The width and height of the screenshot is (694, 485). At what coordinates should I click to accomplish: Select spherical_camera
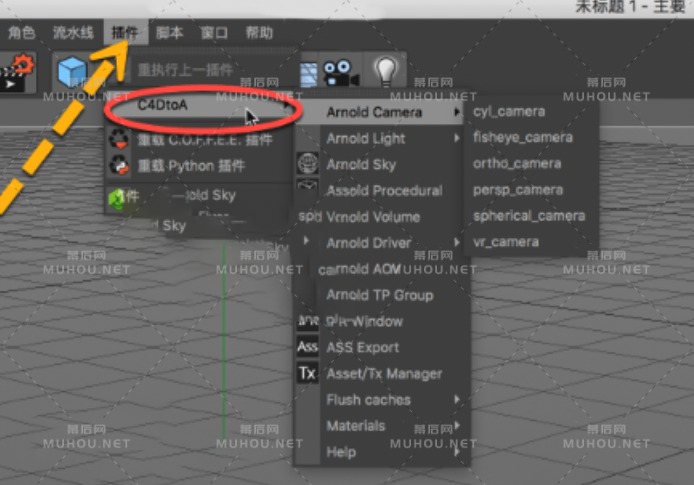tap(530, 216)
